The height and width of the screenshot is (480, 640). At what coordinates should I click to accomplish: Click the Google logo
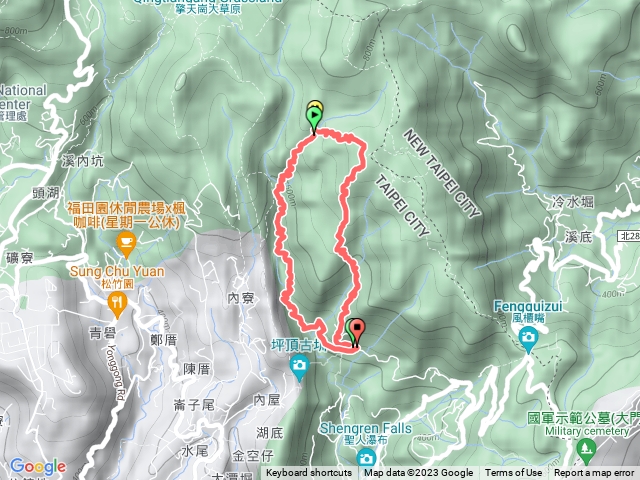click(x=38, y=466)
